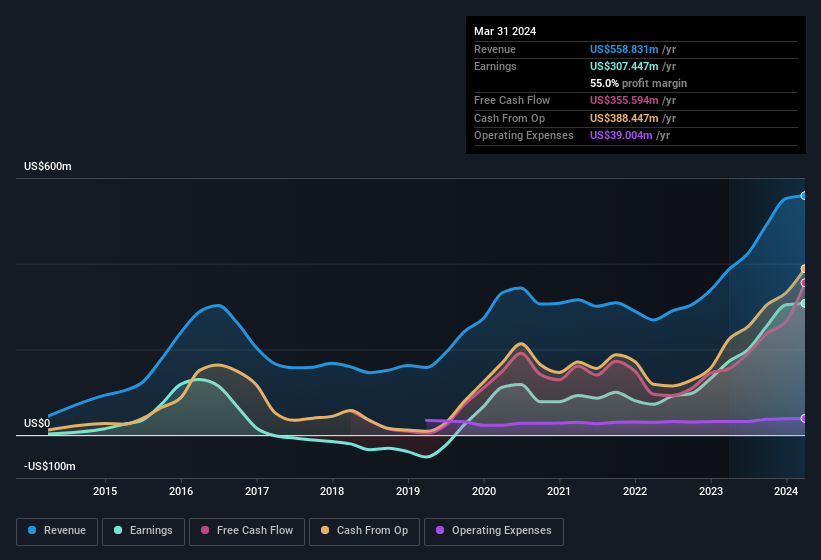Click the Mar 31 2024 tooltip date
This screenshot has width=821, height=560.
pos(505,31)
